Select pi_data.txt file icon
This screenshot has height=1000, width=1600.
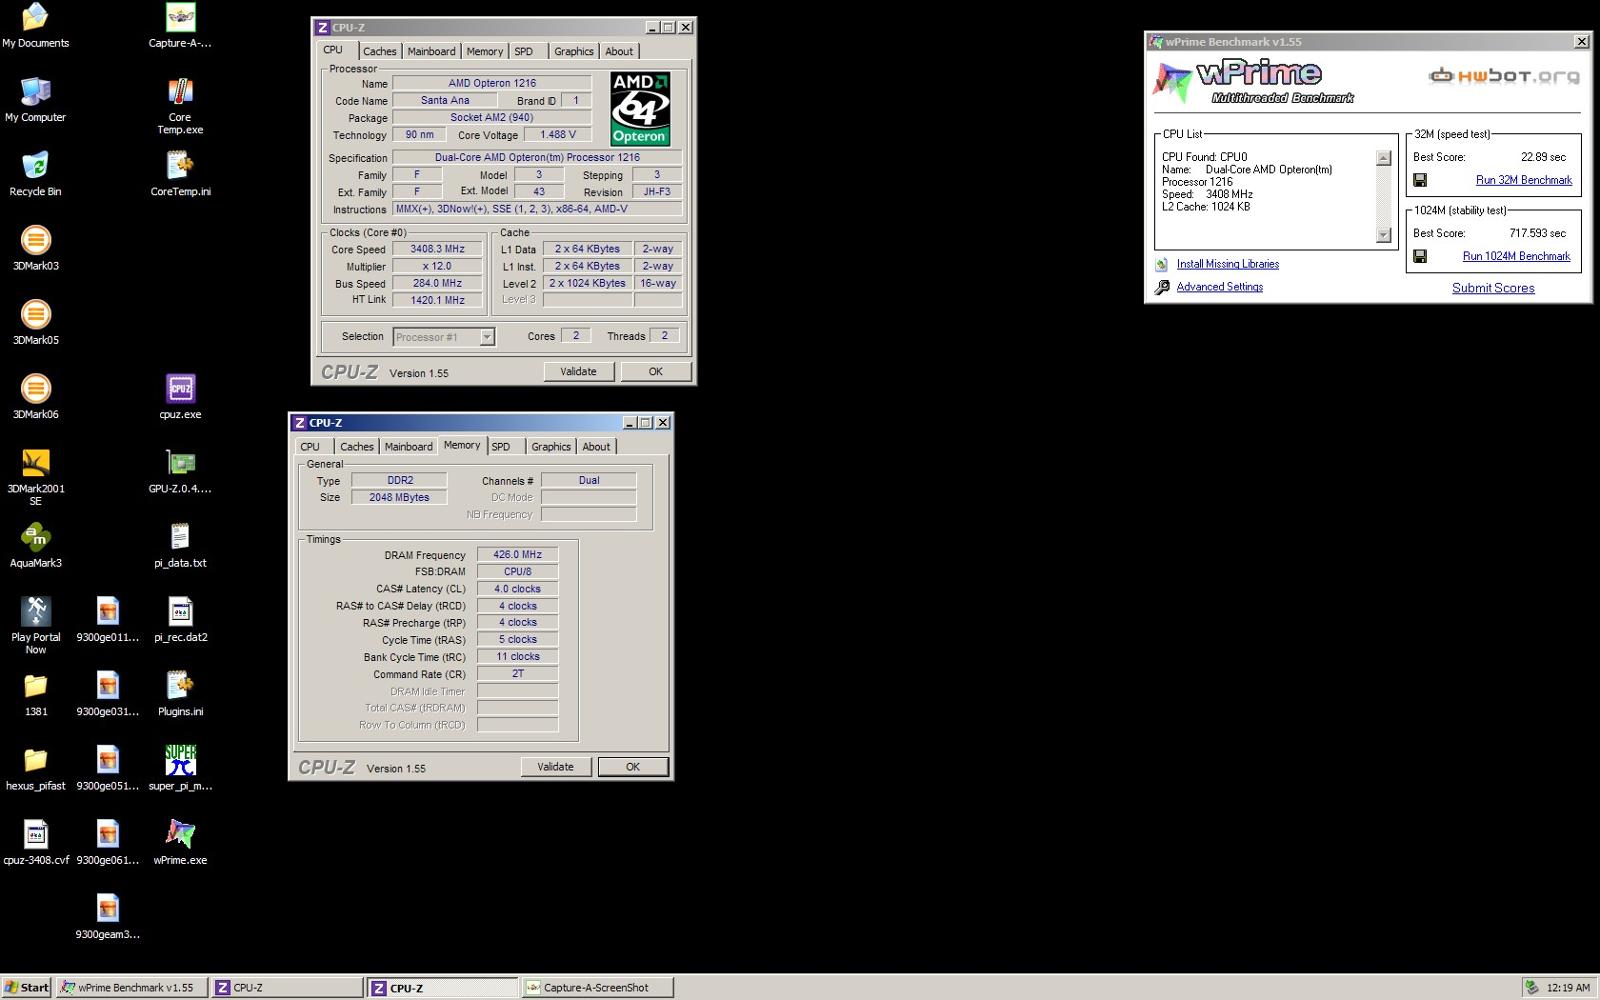click(x=180, y=545)
